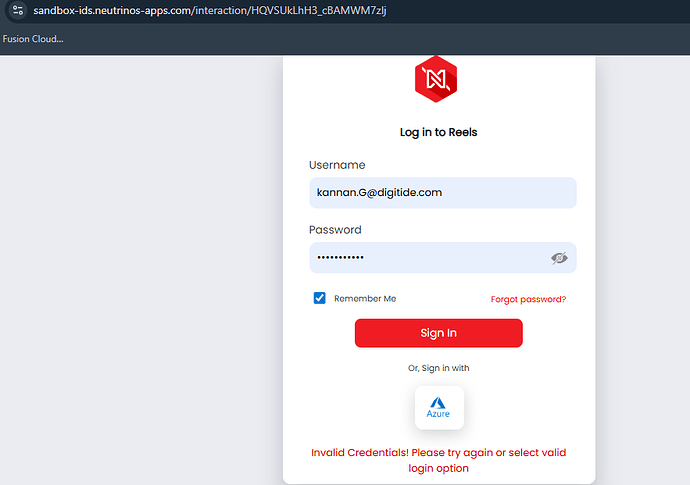
Task: Focus the Password field with masked dots
Action: coord(443,257)
